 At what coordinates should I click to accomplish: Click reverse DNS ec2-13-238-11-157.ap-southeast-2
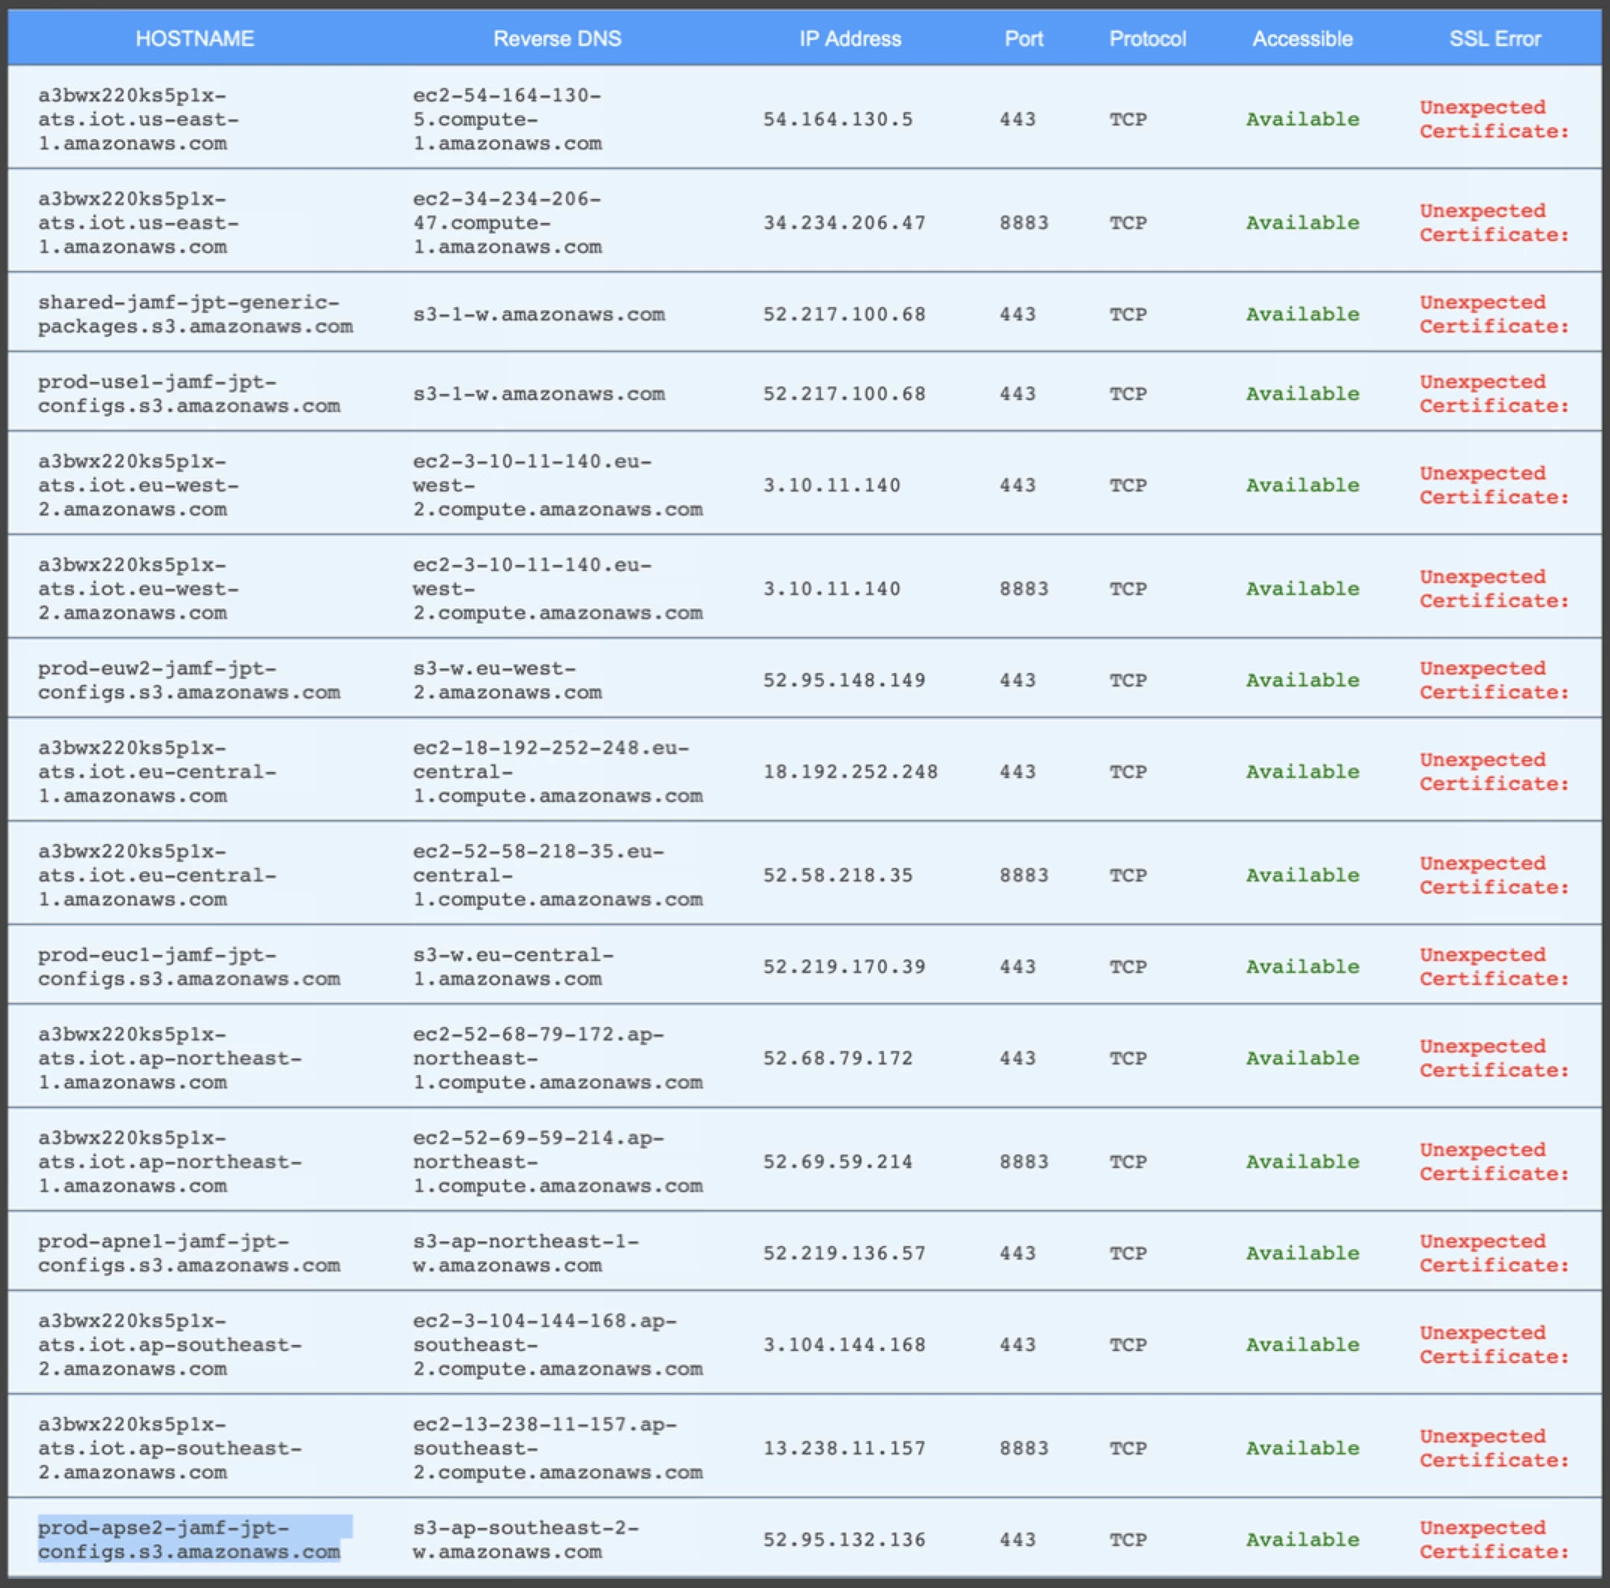pos(557,1448)
